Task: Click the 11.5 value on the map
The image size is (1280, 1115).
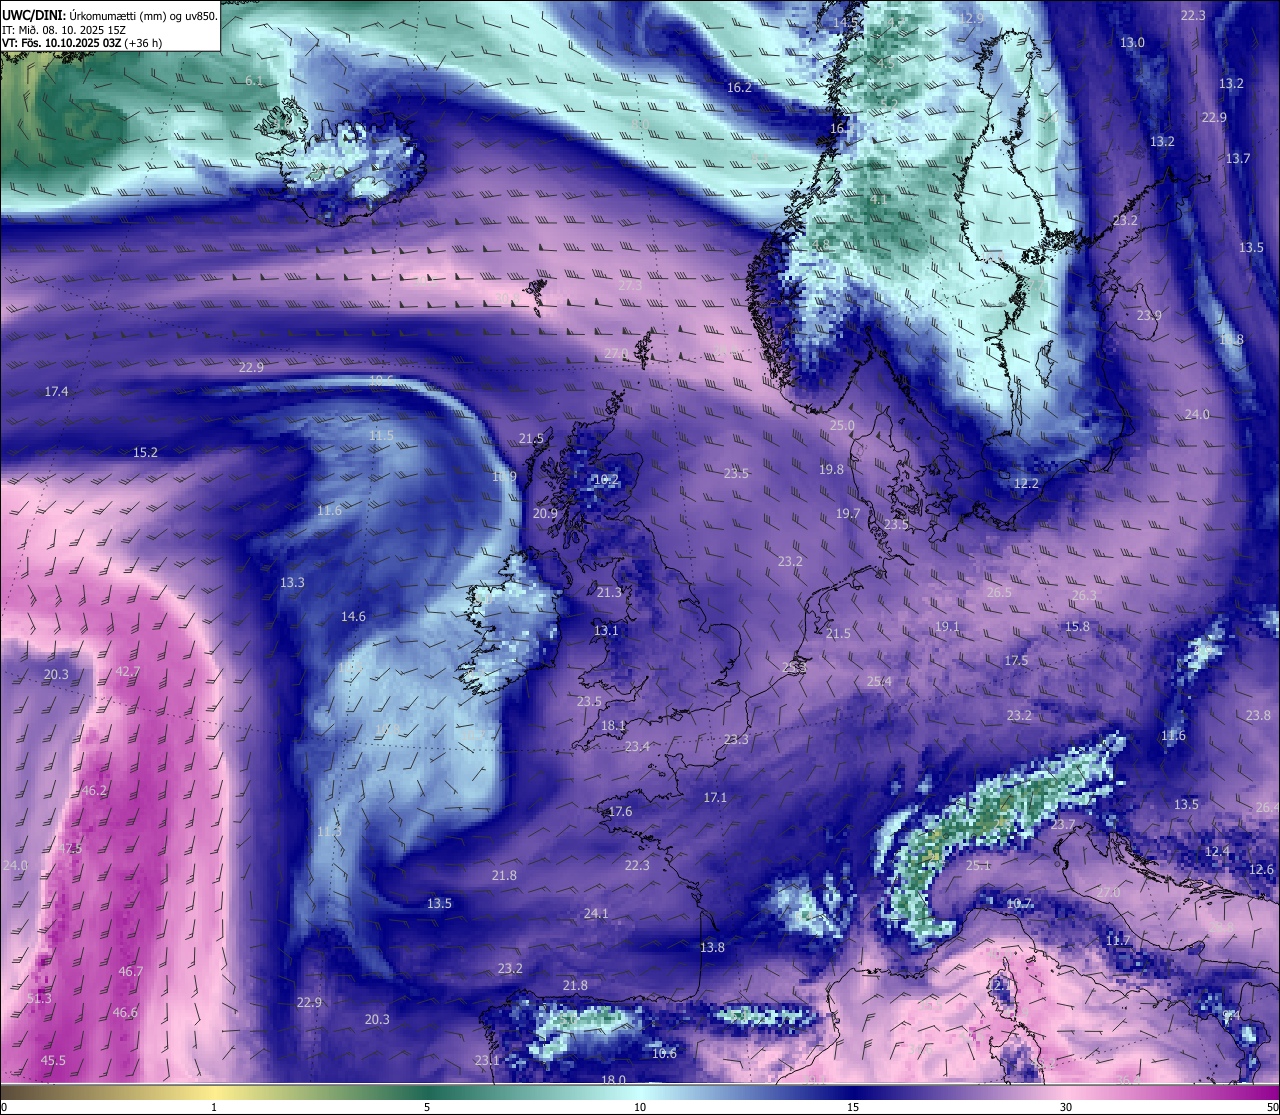Action: click(x=381, y=435)
